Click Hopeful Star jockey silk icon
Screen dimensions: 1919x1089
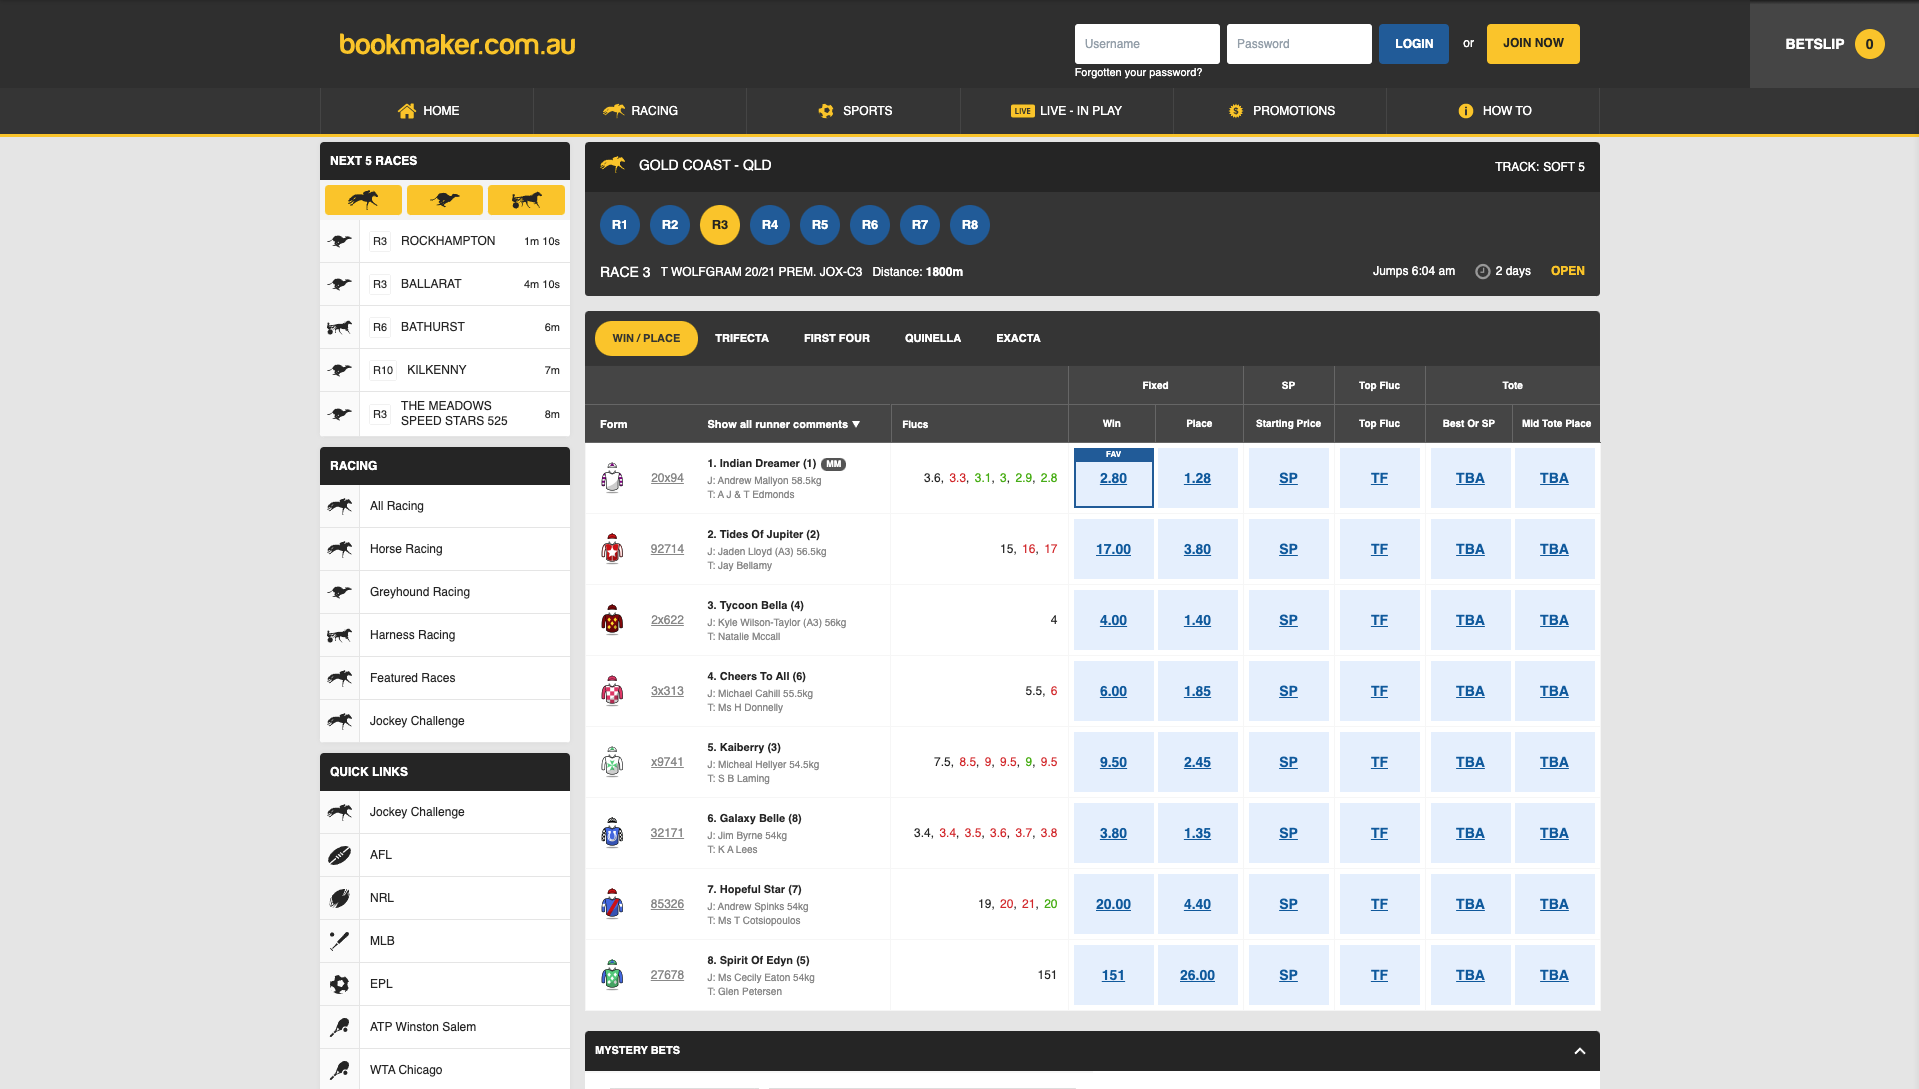click(x=612, y=904)
